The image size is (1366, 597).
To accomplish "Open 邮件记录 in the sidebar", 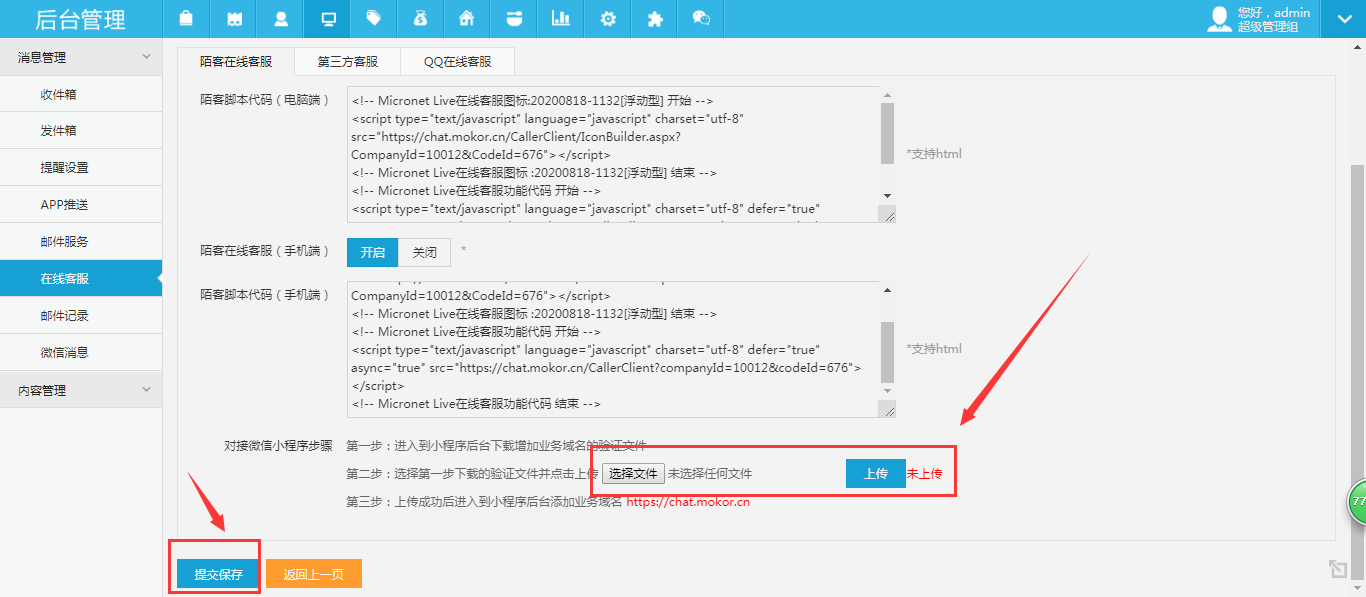I will click(81, 316).
